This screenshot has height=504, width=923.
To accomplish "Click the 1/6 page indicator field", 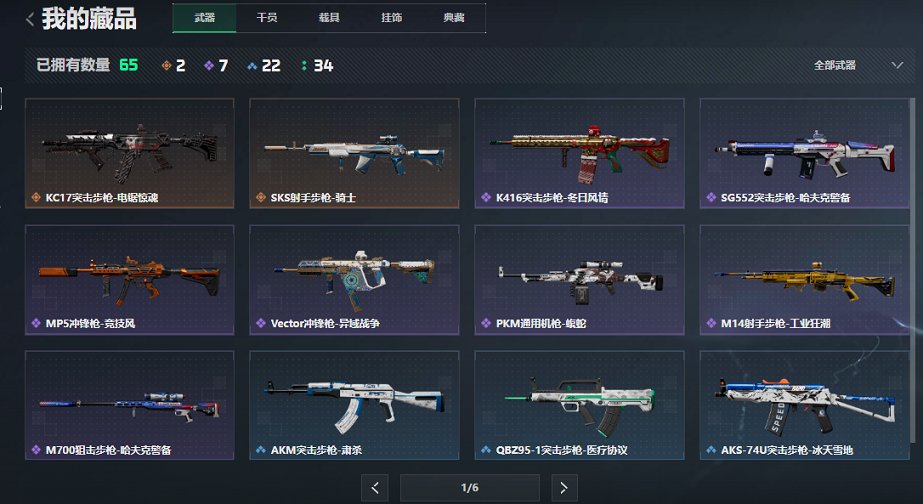I will (x=470, y=488).
